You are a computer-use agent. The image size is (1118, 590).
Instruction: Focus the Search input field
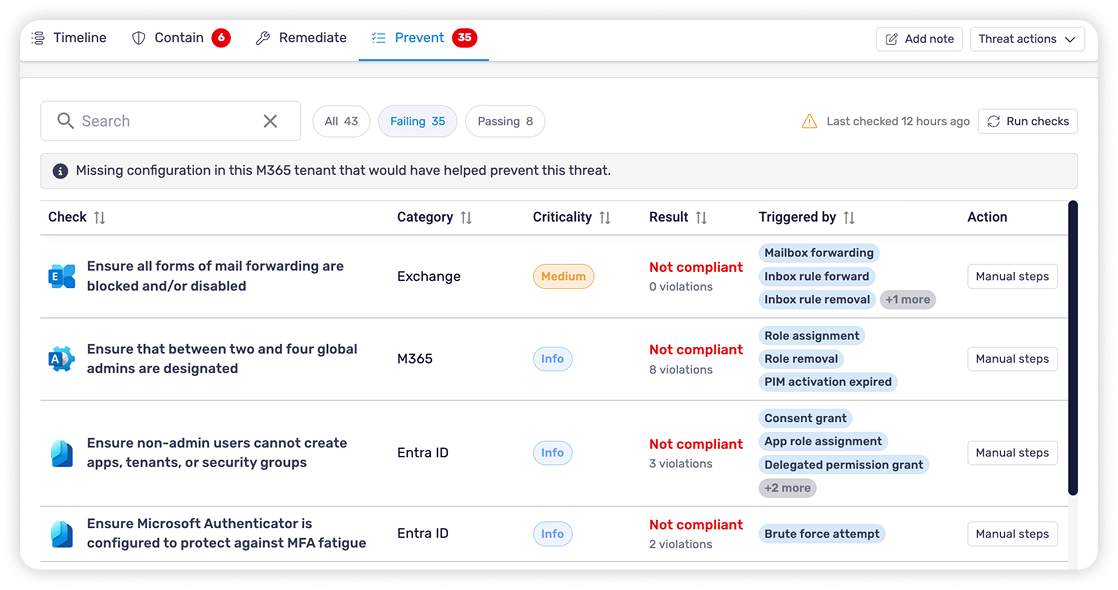tap(170, 121)
